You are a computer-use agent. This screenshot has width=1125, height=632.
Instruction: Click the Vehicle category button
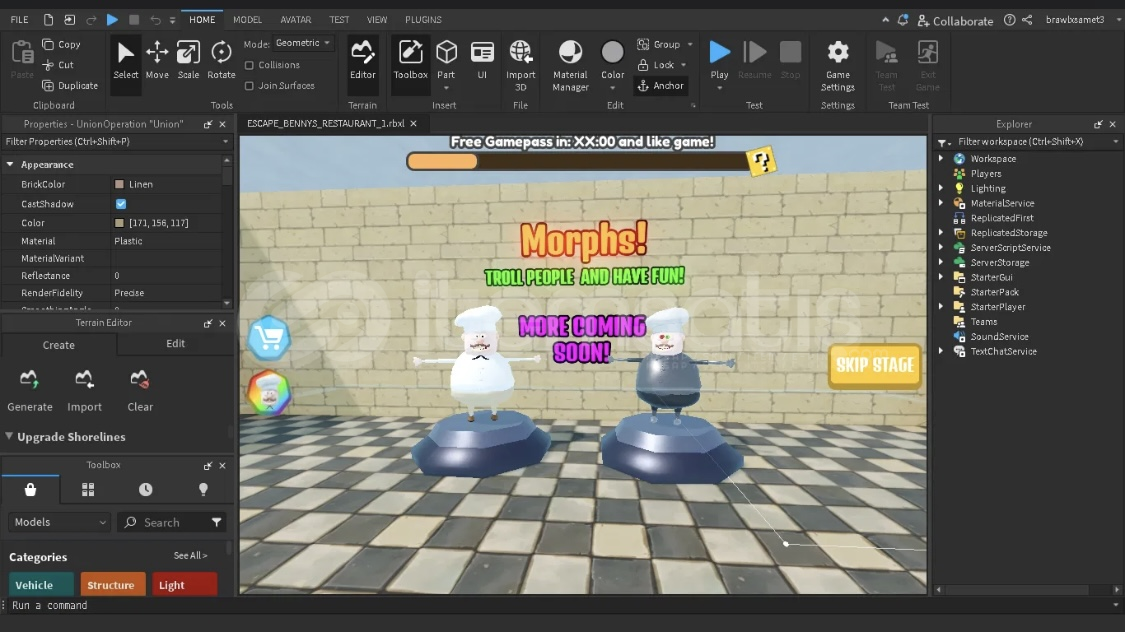pos(42,585)
